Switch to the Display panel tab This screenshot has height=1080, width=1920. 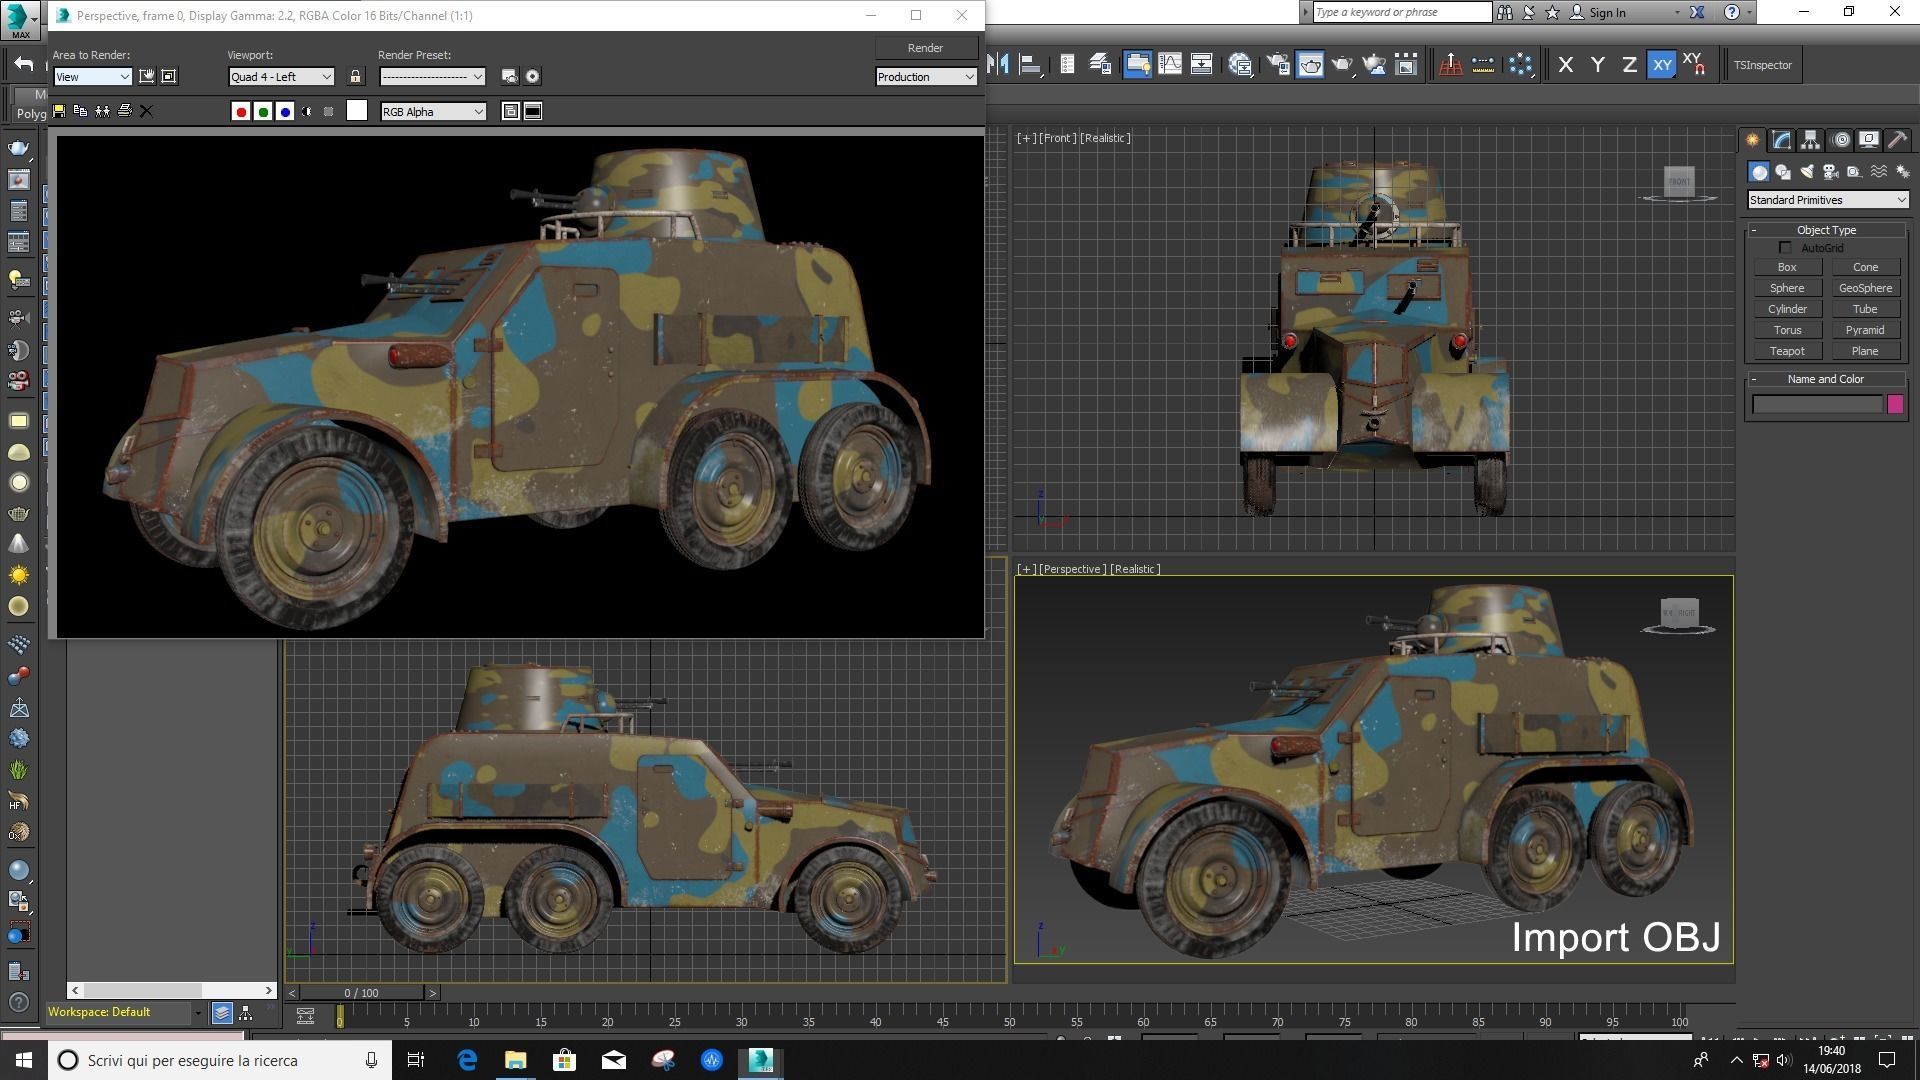click(1868, 140)
